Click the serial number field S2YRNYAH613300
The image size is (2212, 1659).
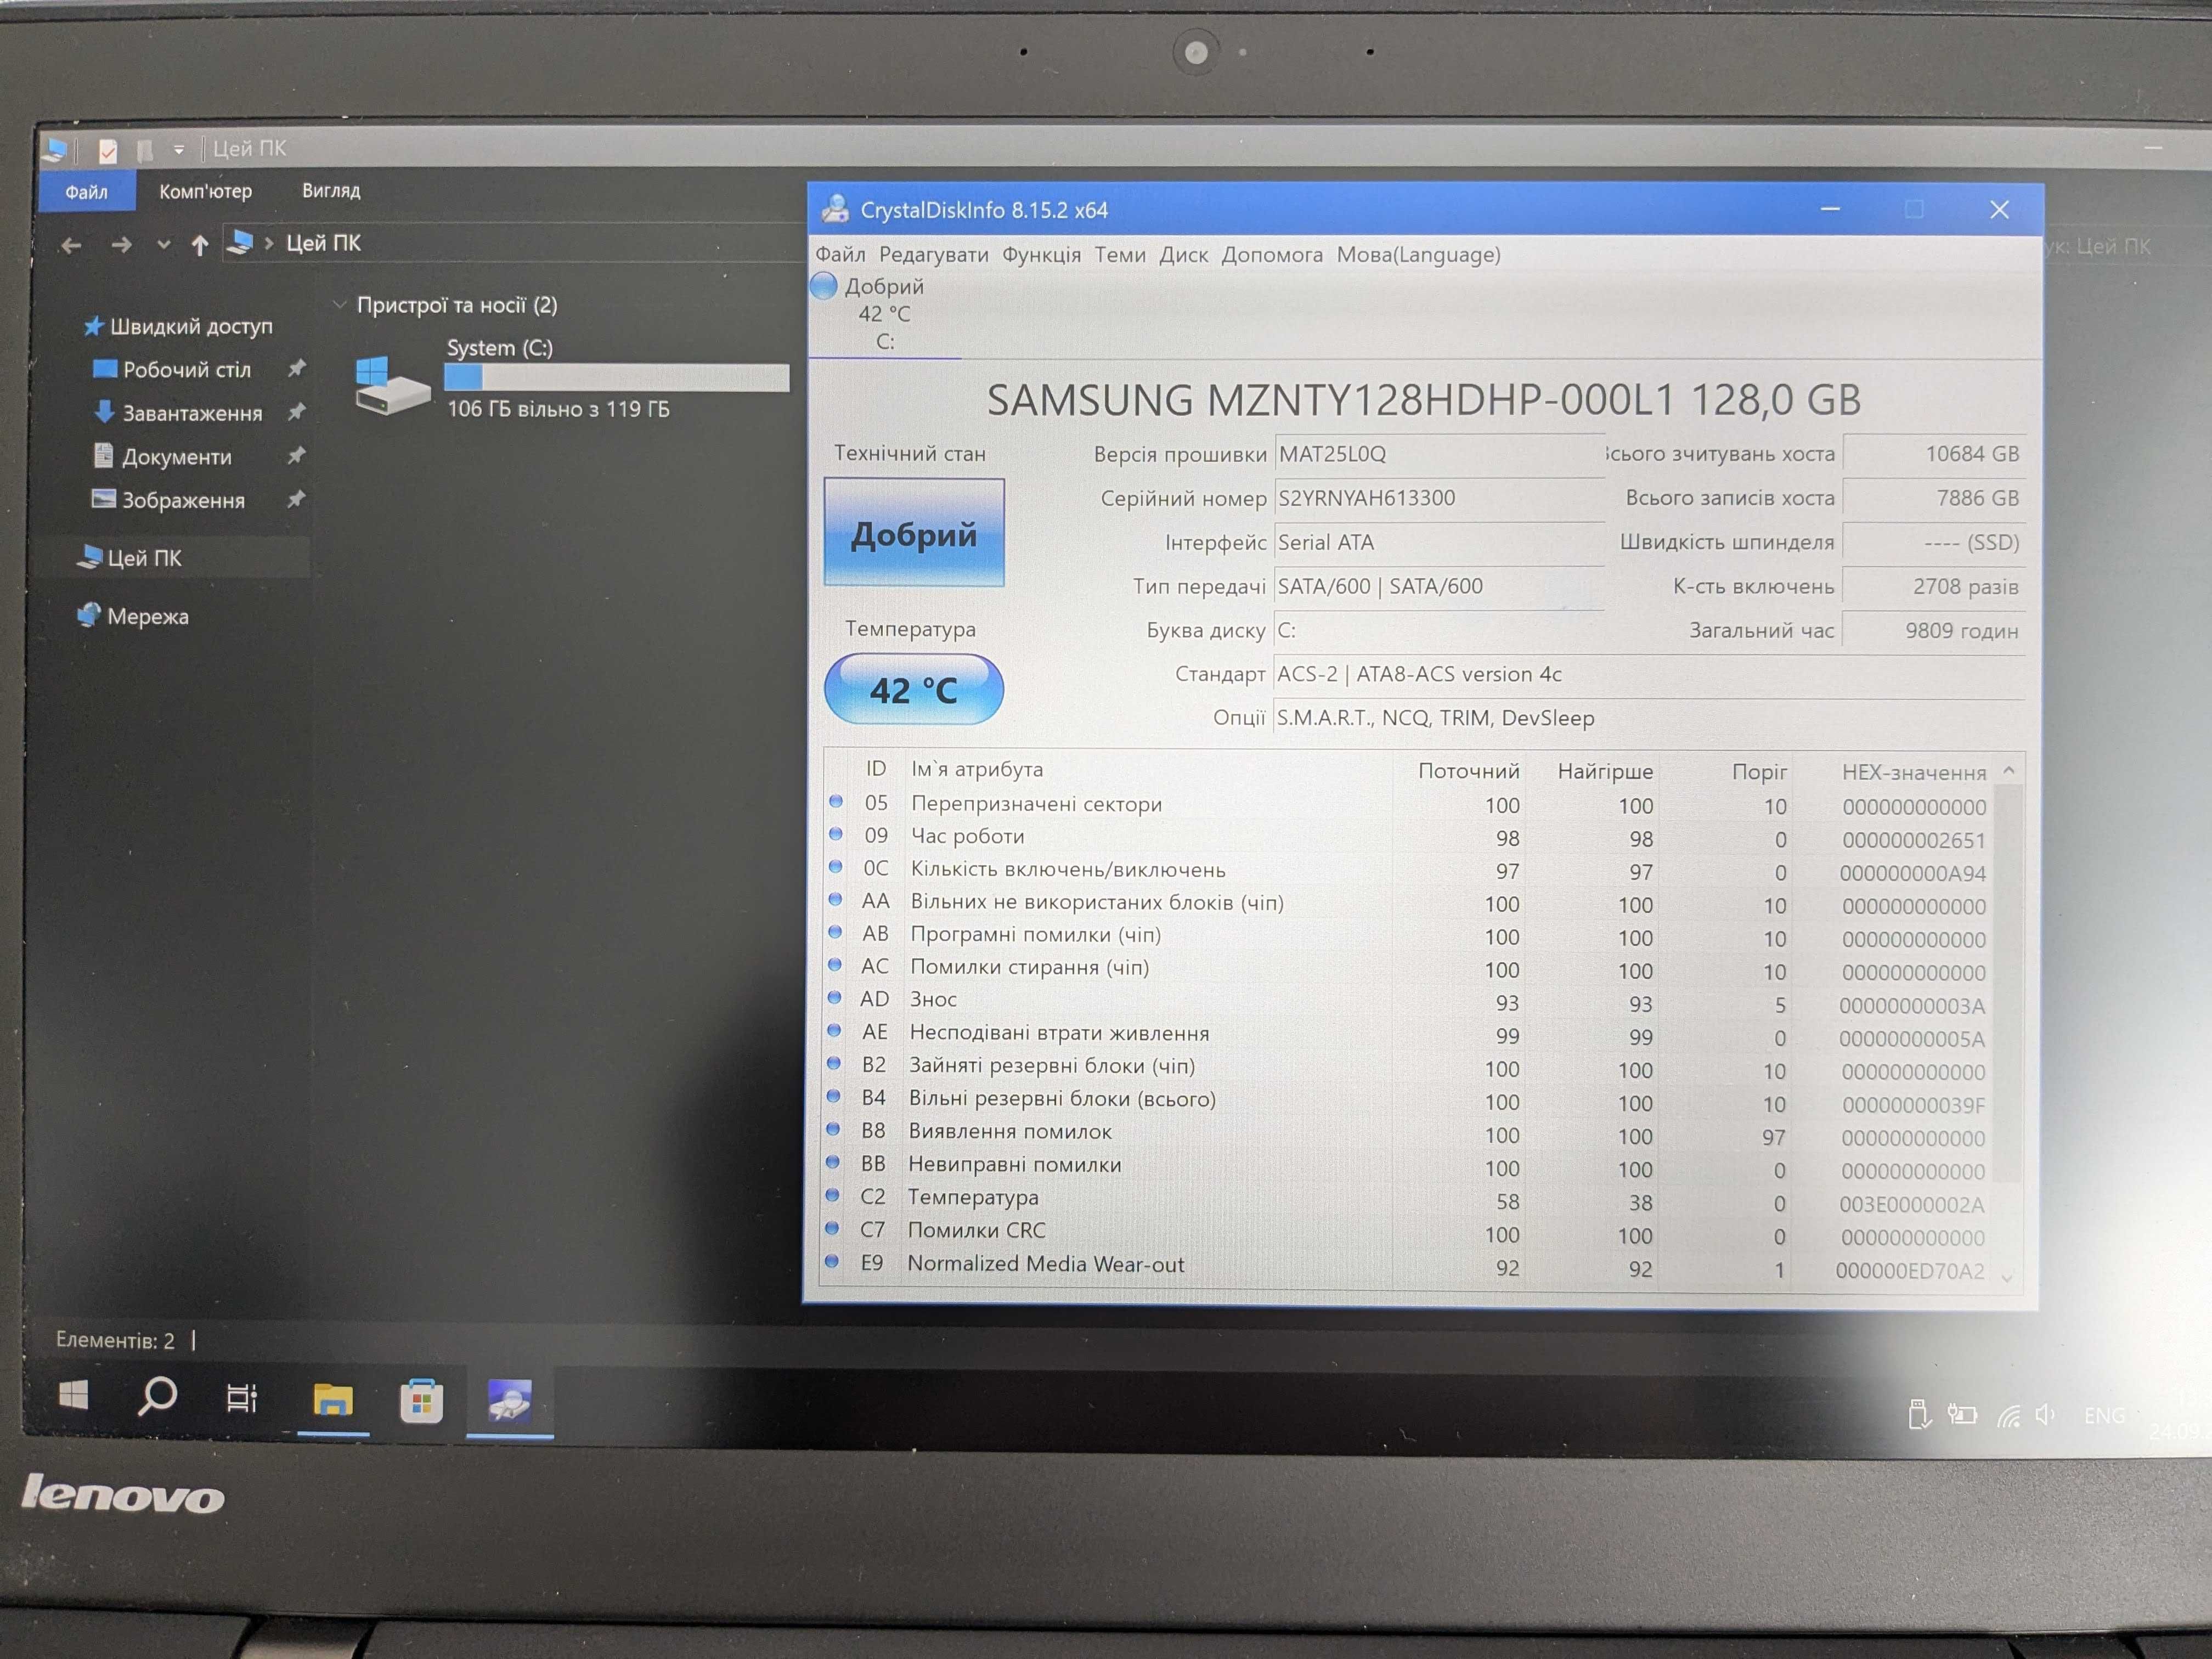[1439, 498]
